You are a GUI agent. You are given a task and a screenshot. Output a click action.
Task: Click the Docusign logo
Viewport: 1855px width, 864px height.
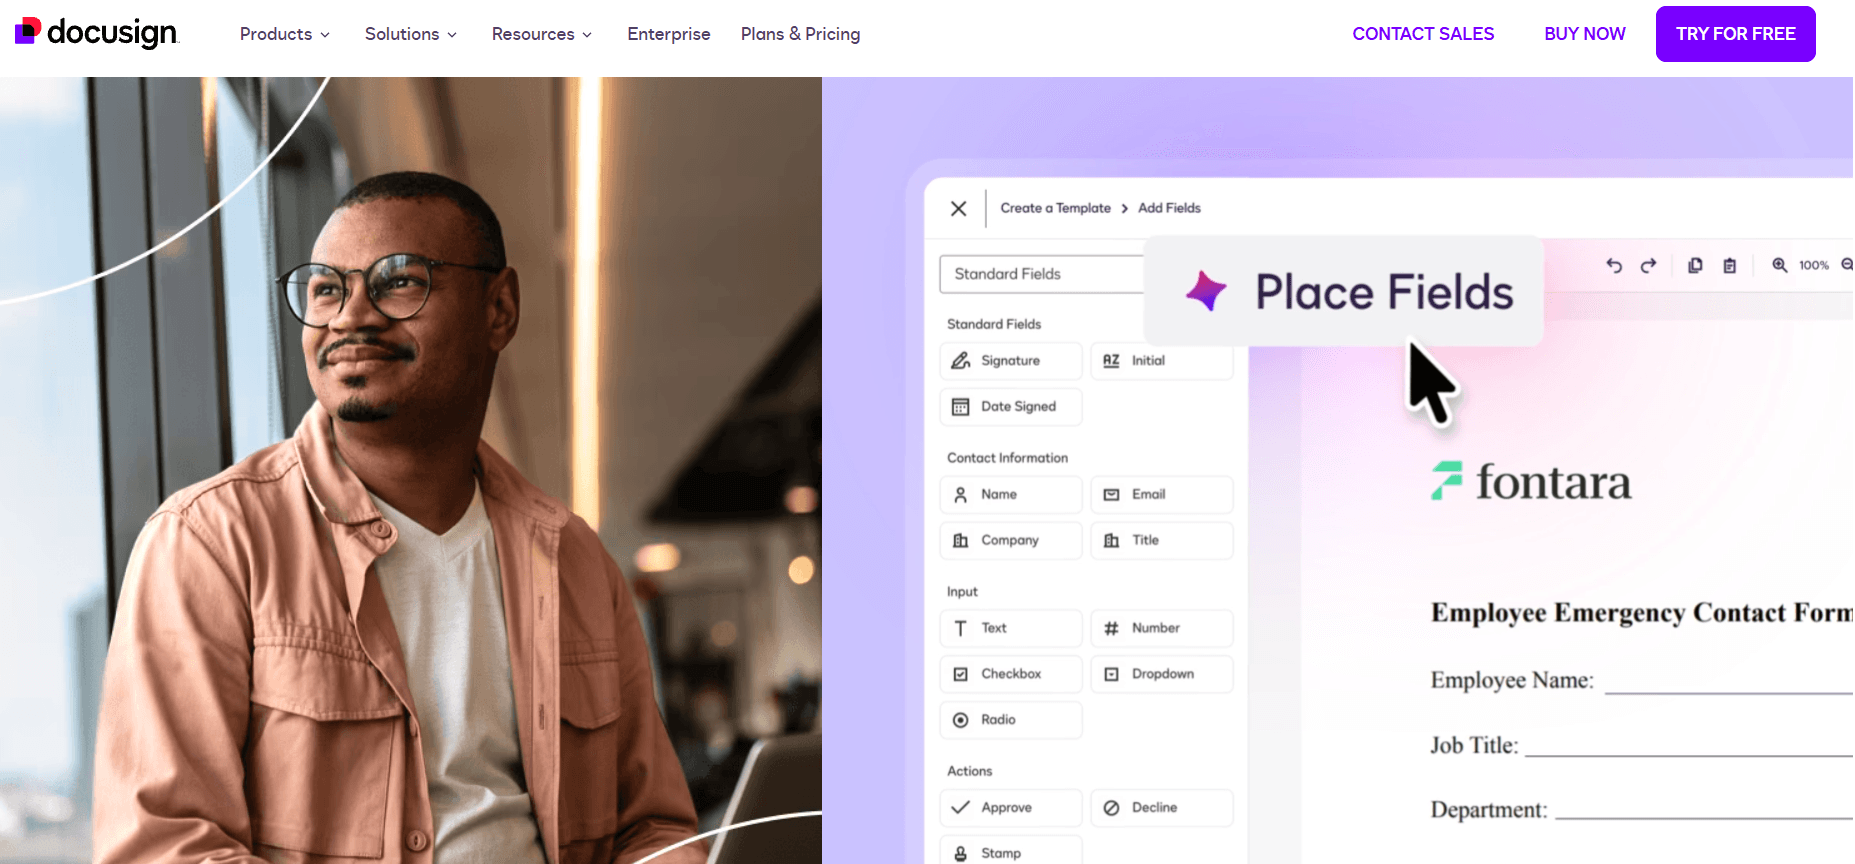tap(97, 33)
